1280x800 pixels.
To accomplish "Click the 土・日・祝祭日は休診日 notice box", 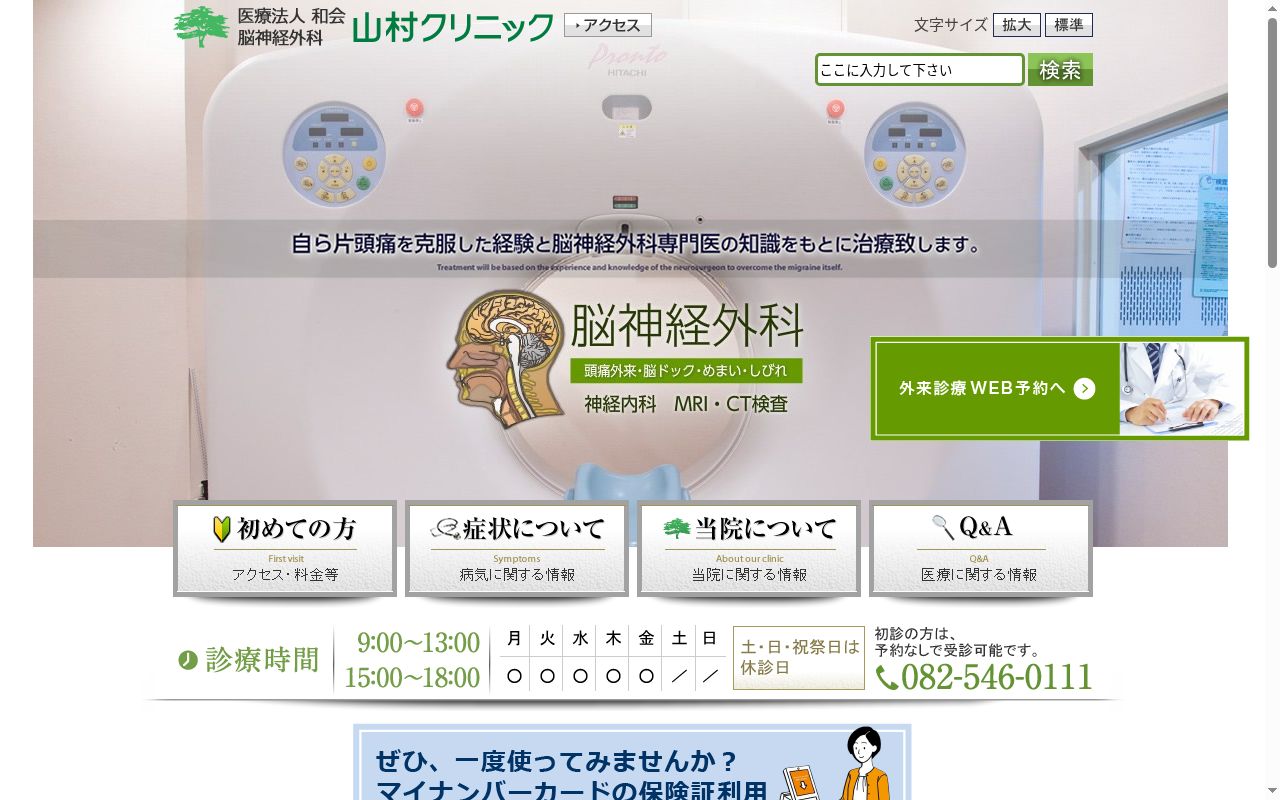I will coord(799,658).
